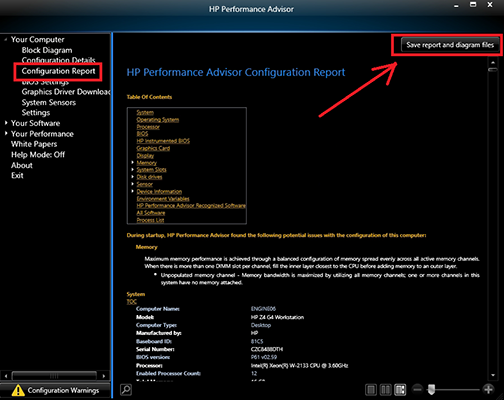The width and height of the screenshot is (504, 400).
Task: Click the zoom in plus icon
Action: [488, 389]
